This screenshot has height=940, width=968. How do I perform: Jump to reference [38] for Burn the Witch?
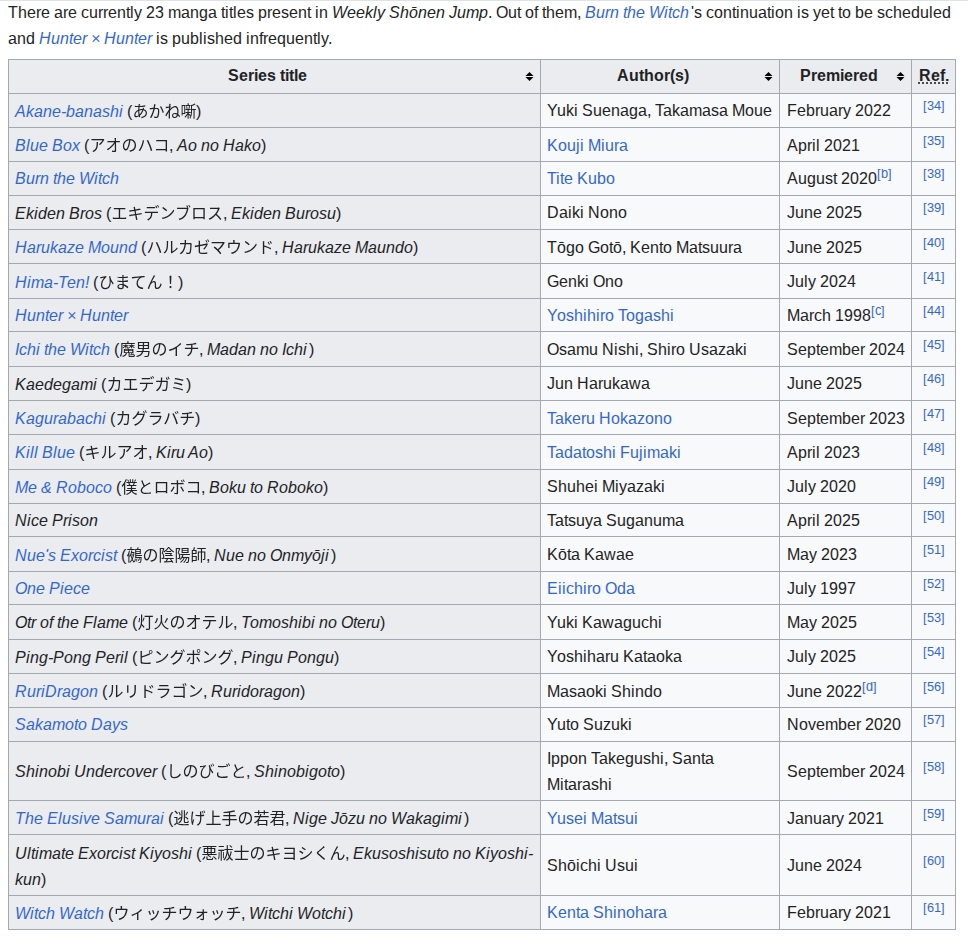pos(933,175)
